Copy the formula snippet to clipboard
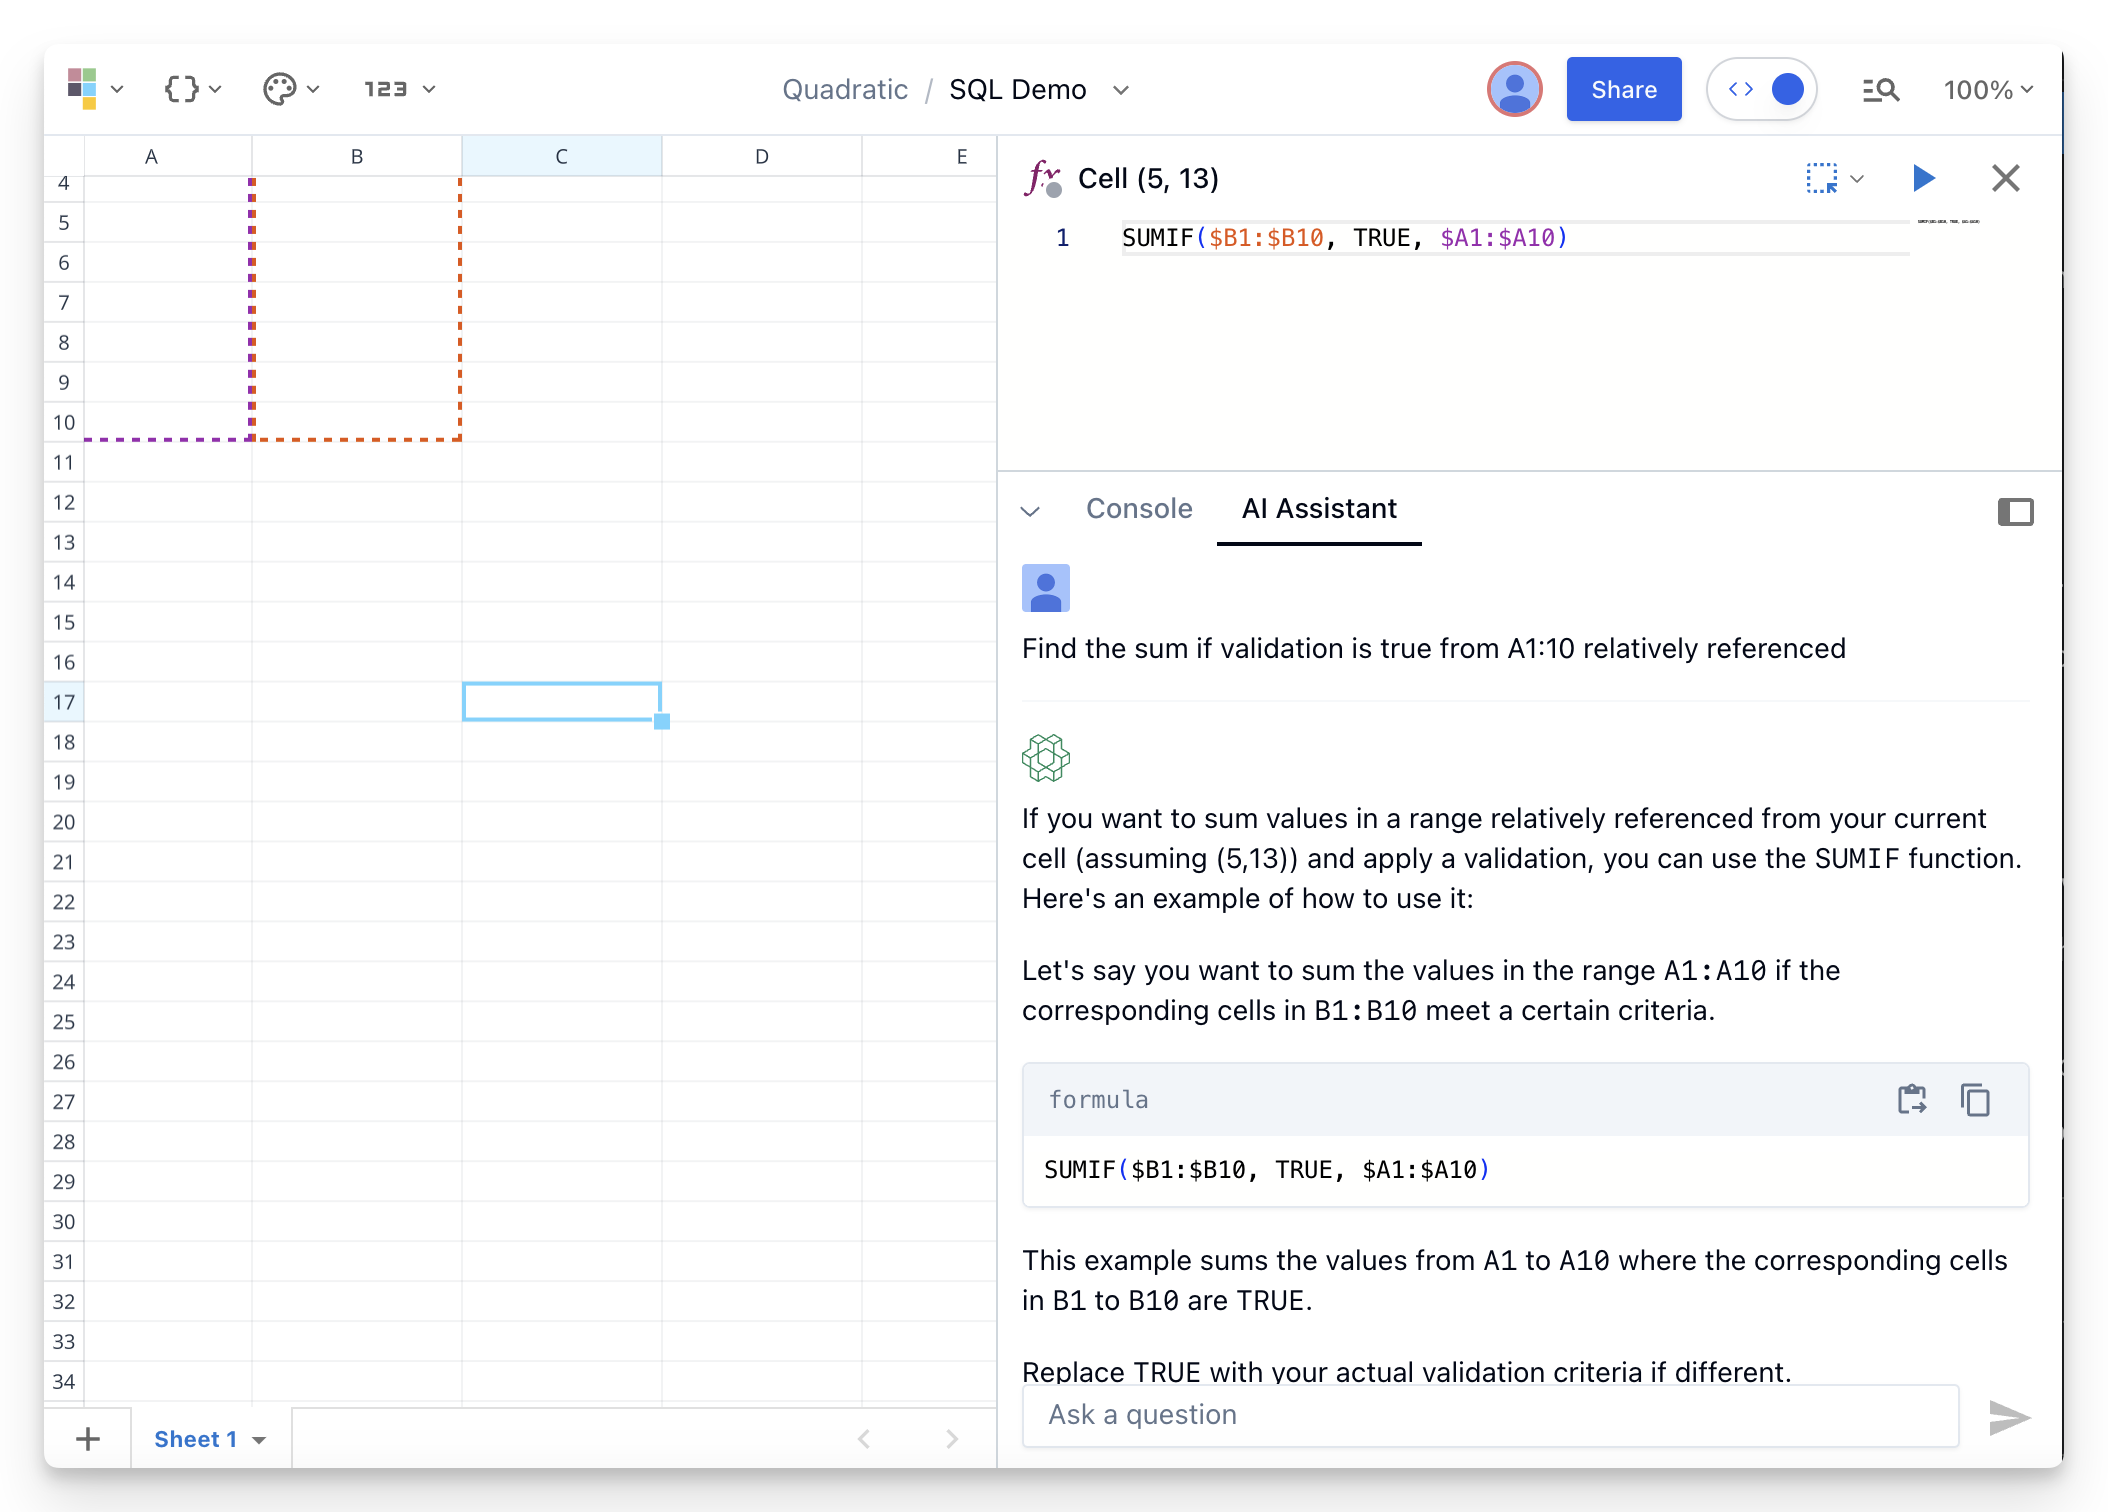 click(x=1975, y=1100)
